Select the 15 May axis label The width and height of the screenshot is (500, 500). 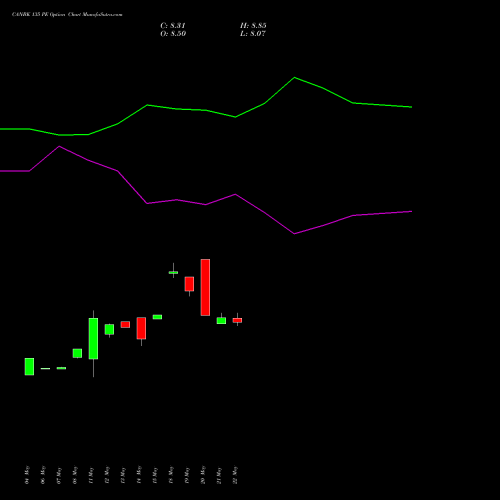(x=155, y=475)
